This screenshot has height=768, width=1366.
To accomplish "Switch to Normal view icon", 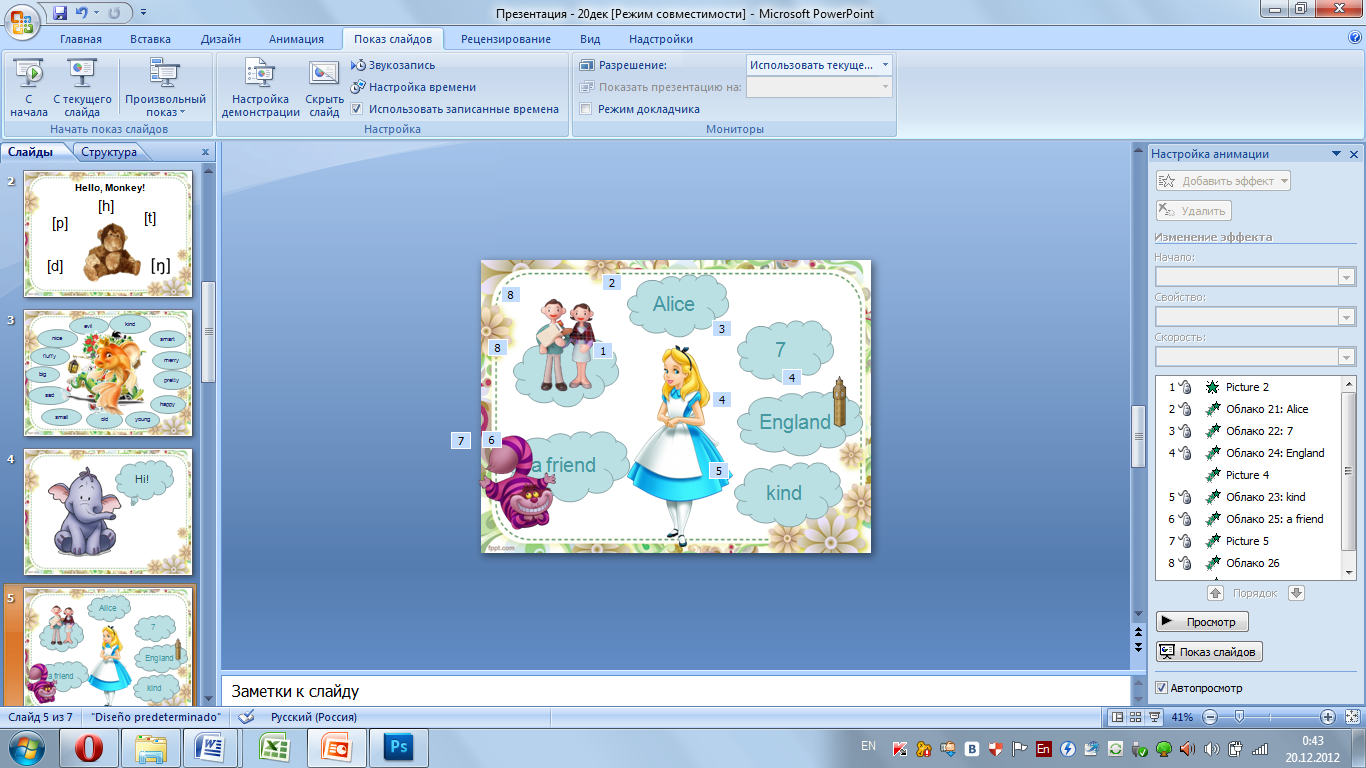I will pyautogui.click(x=1118, y=717).
